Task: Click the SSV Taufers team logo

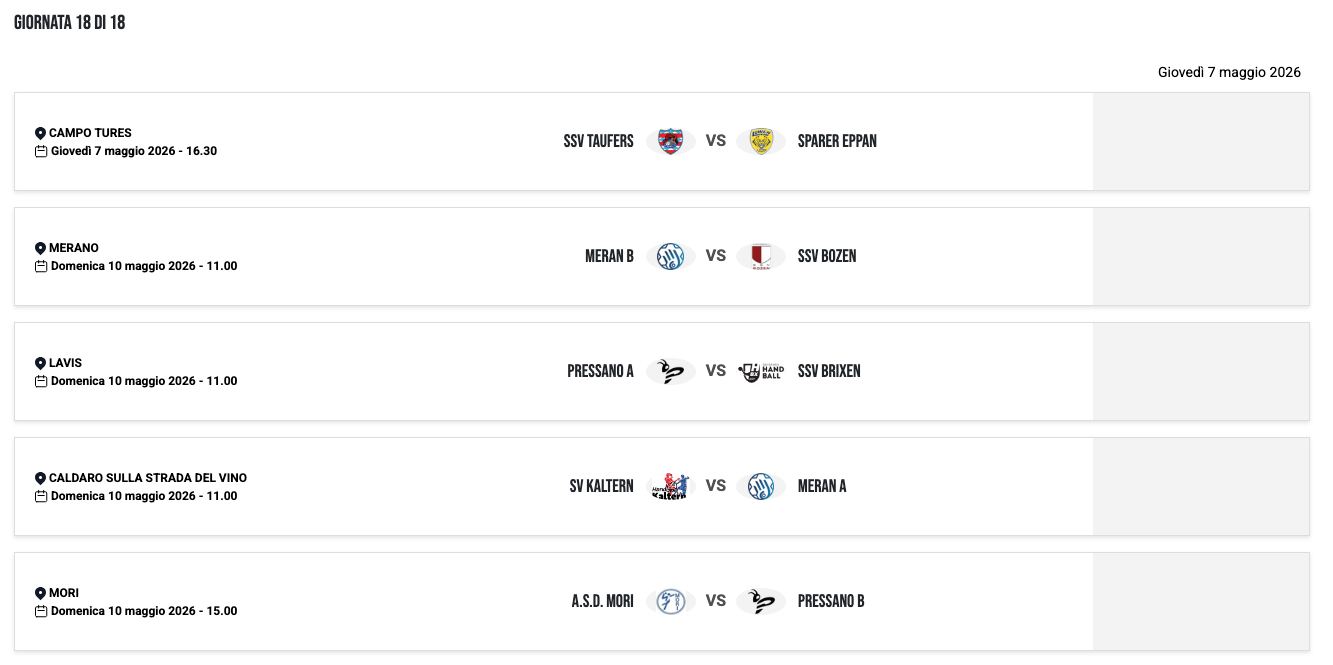Action: tap(670, 141)
